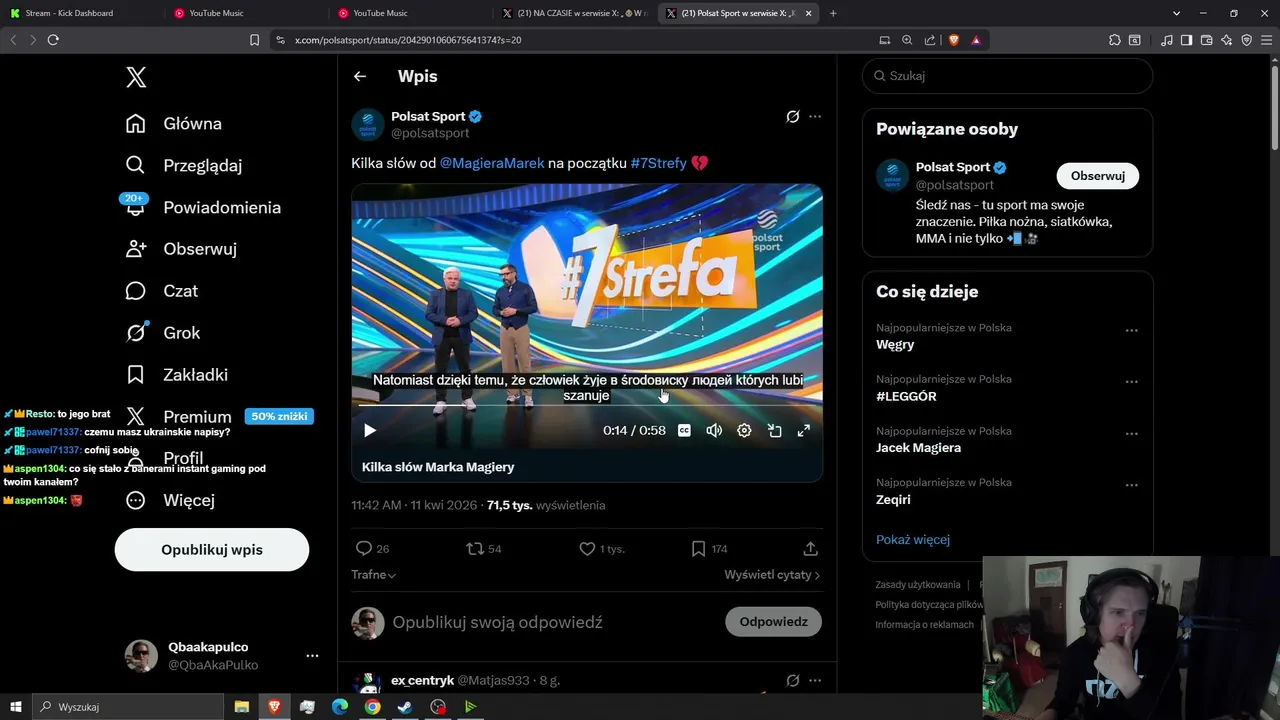Go back using the Wpis arrow
This screenshot has height=720, width=1280.
pyautogui.click(x=360, y=76)
